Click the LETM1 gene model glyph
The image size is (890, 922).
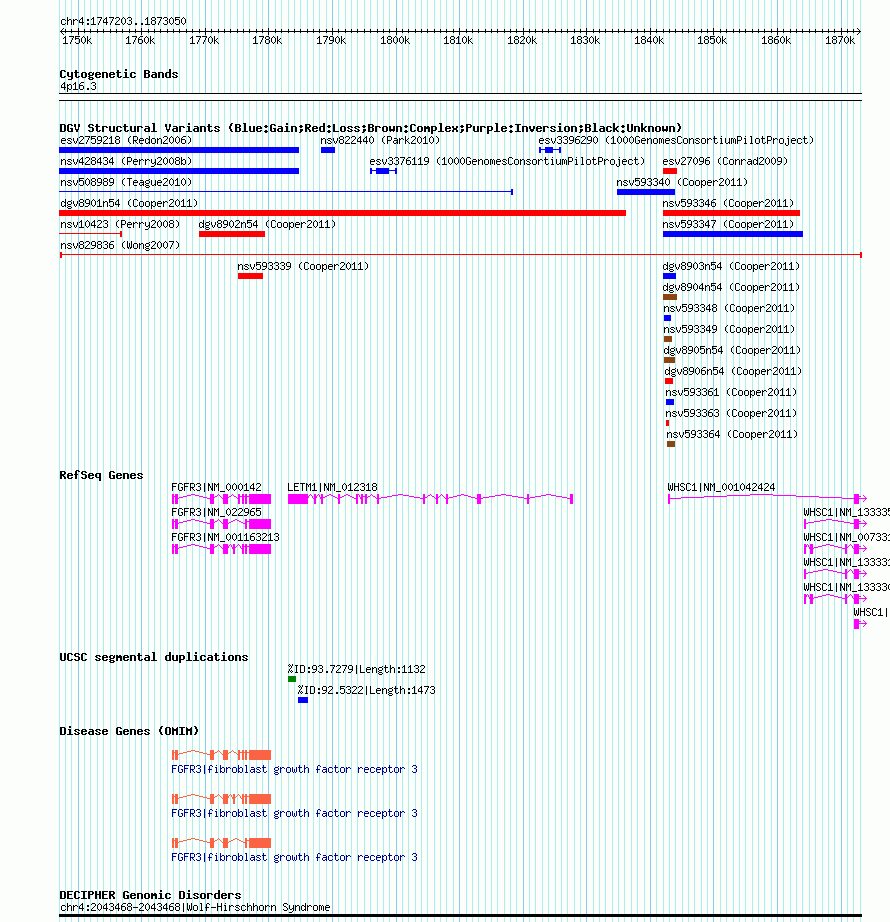(430, 499)
